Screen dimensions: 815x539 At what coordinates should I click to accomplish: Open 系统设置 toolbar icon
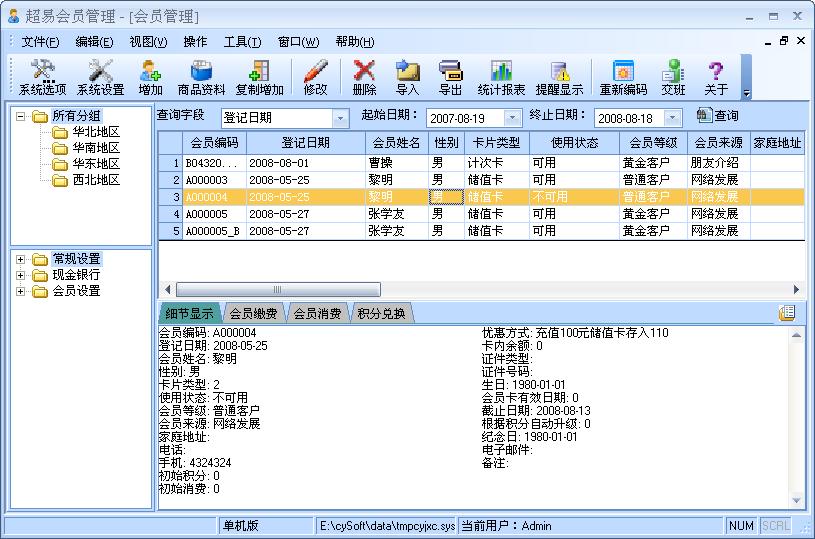point(100,77)
